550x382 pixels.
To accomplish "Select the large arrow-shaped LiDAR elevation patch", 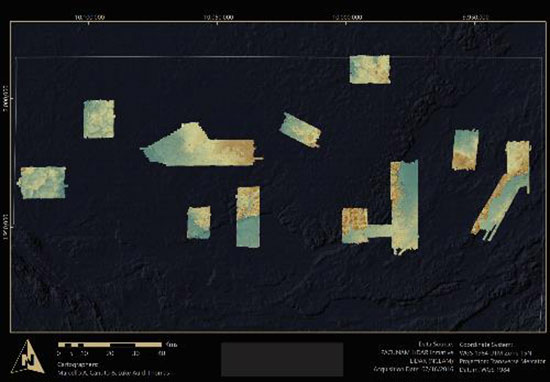I will point(201,145).
